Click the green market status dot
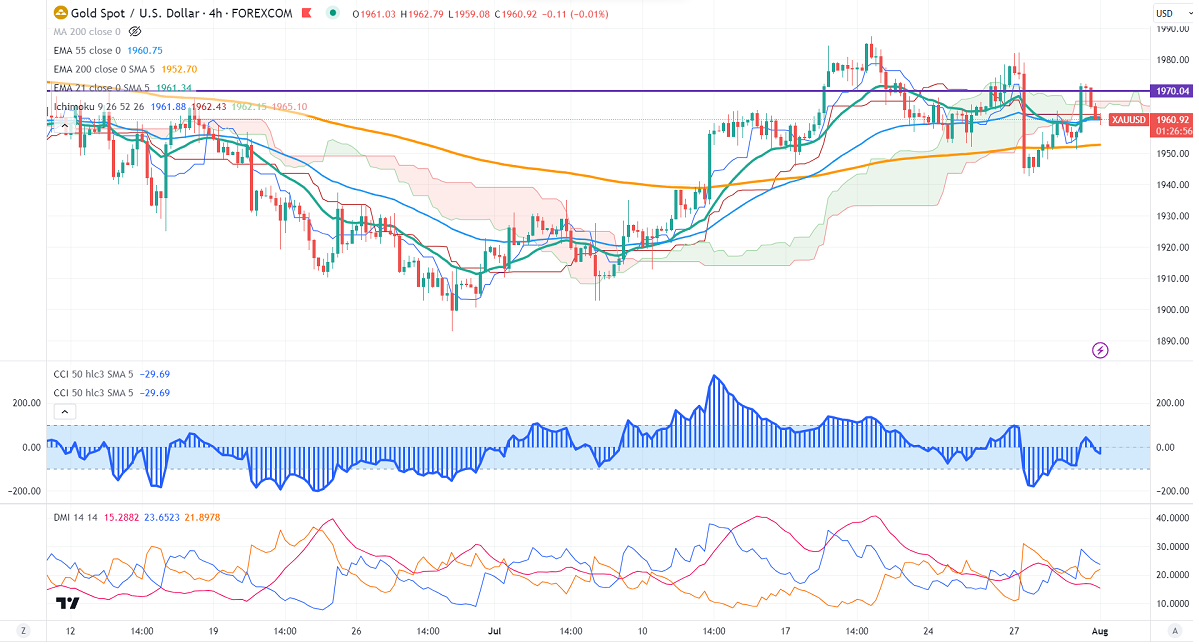 (x=333, y=13)
